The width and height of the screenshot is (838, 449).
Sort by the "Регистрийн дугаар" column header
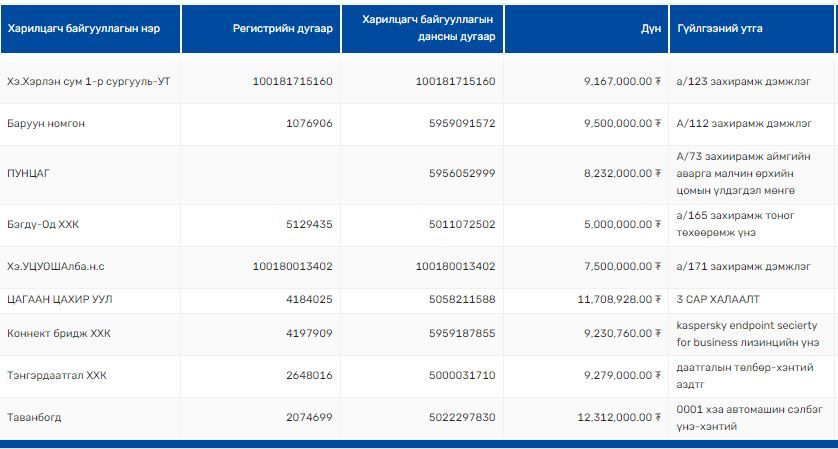[282, 28]
